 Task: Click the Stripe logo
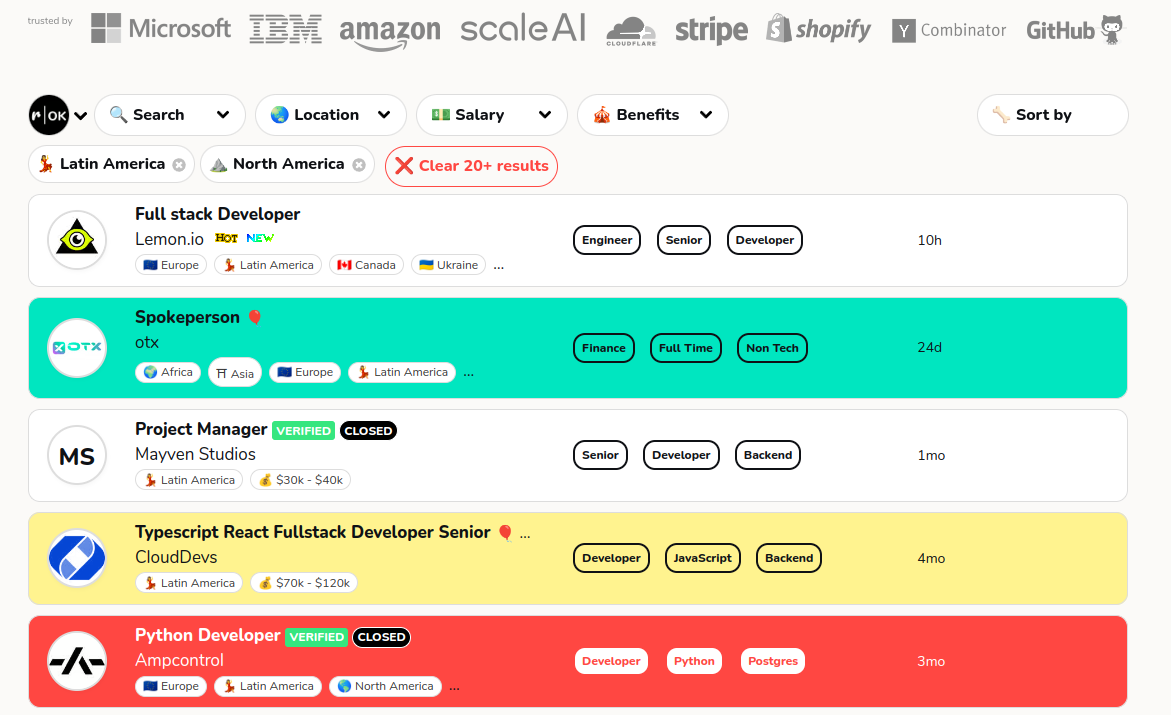tap(711, 31)
